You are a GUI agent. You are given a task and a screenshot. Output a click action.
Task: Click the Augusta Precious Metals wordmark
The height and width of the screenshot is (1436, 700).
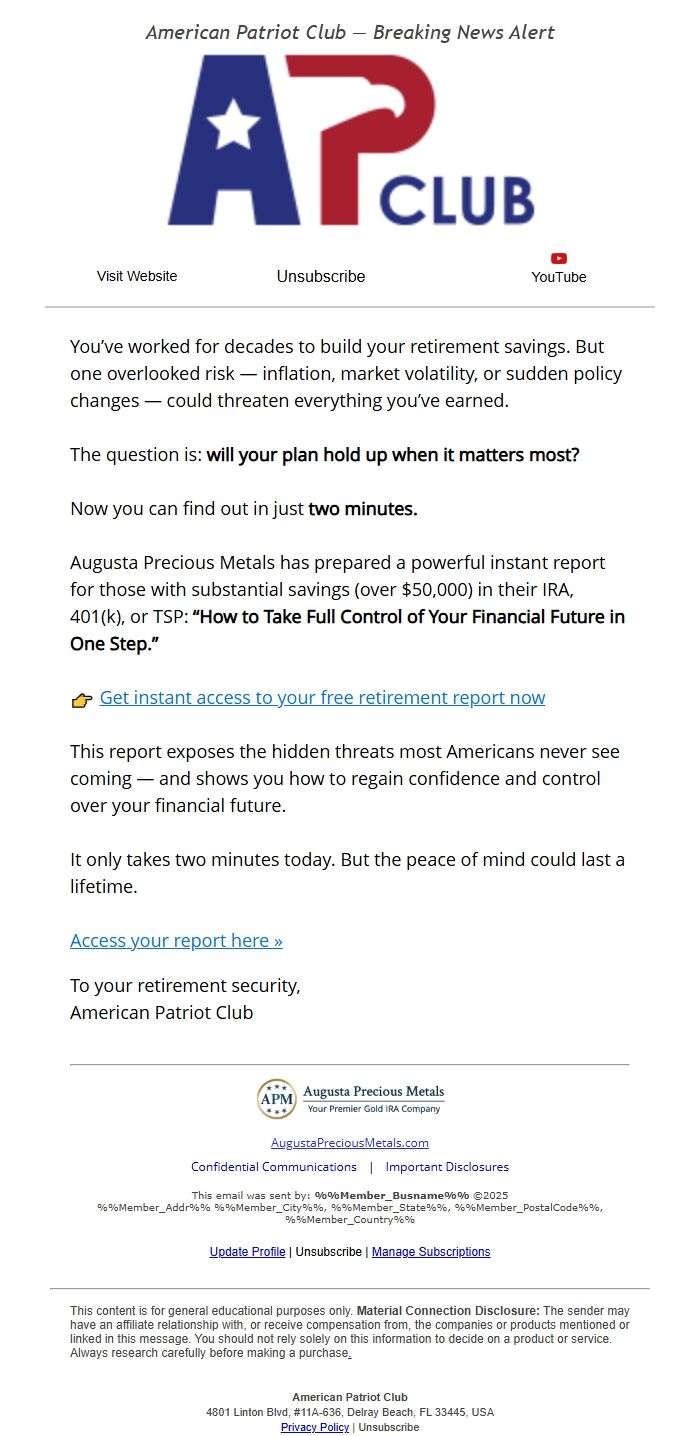point(374,1092)
